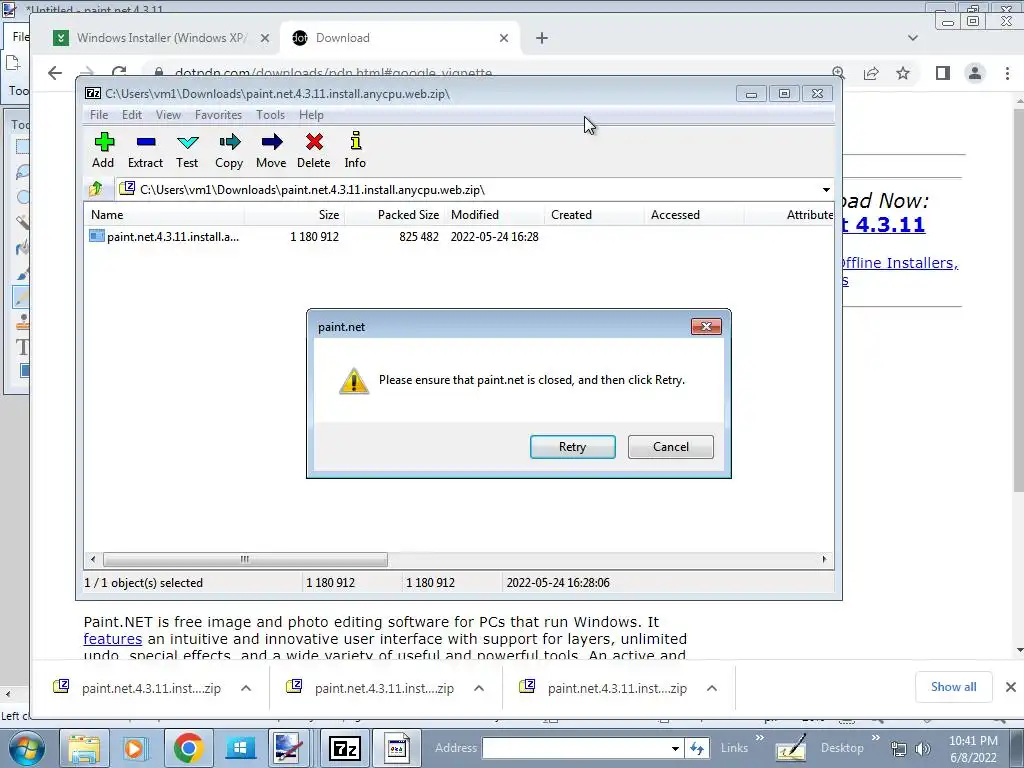Close the Download tab

click(504, 38)
